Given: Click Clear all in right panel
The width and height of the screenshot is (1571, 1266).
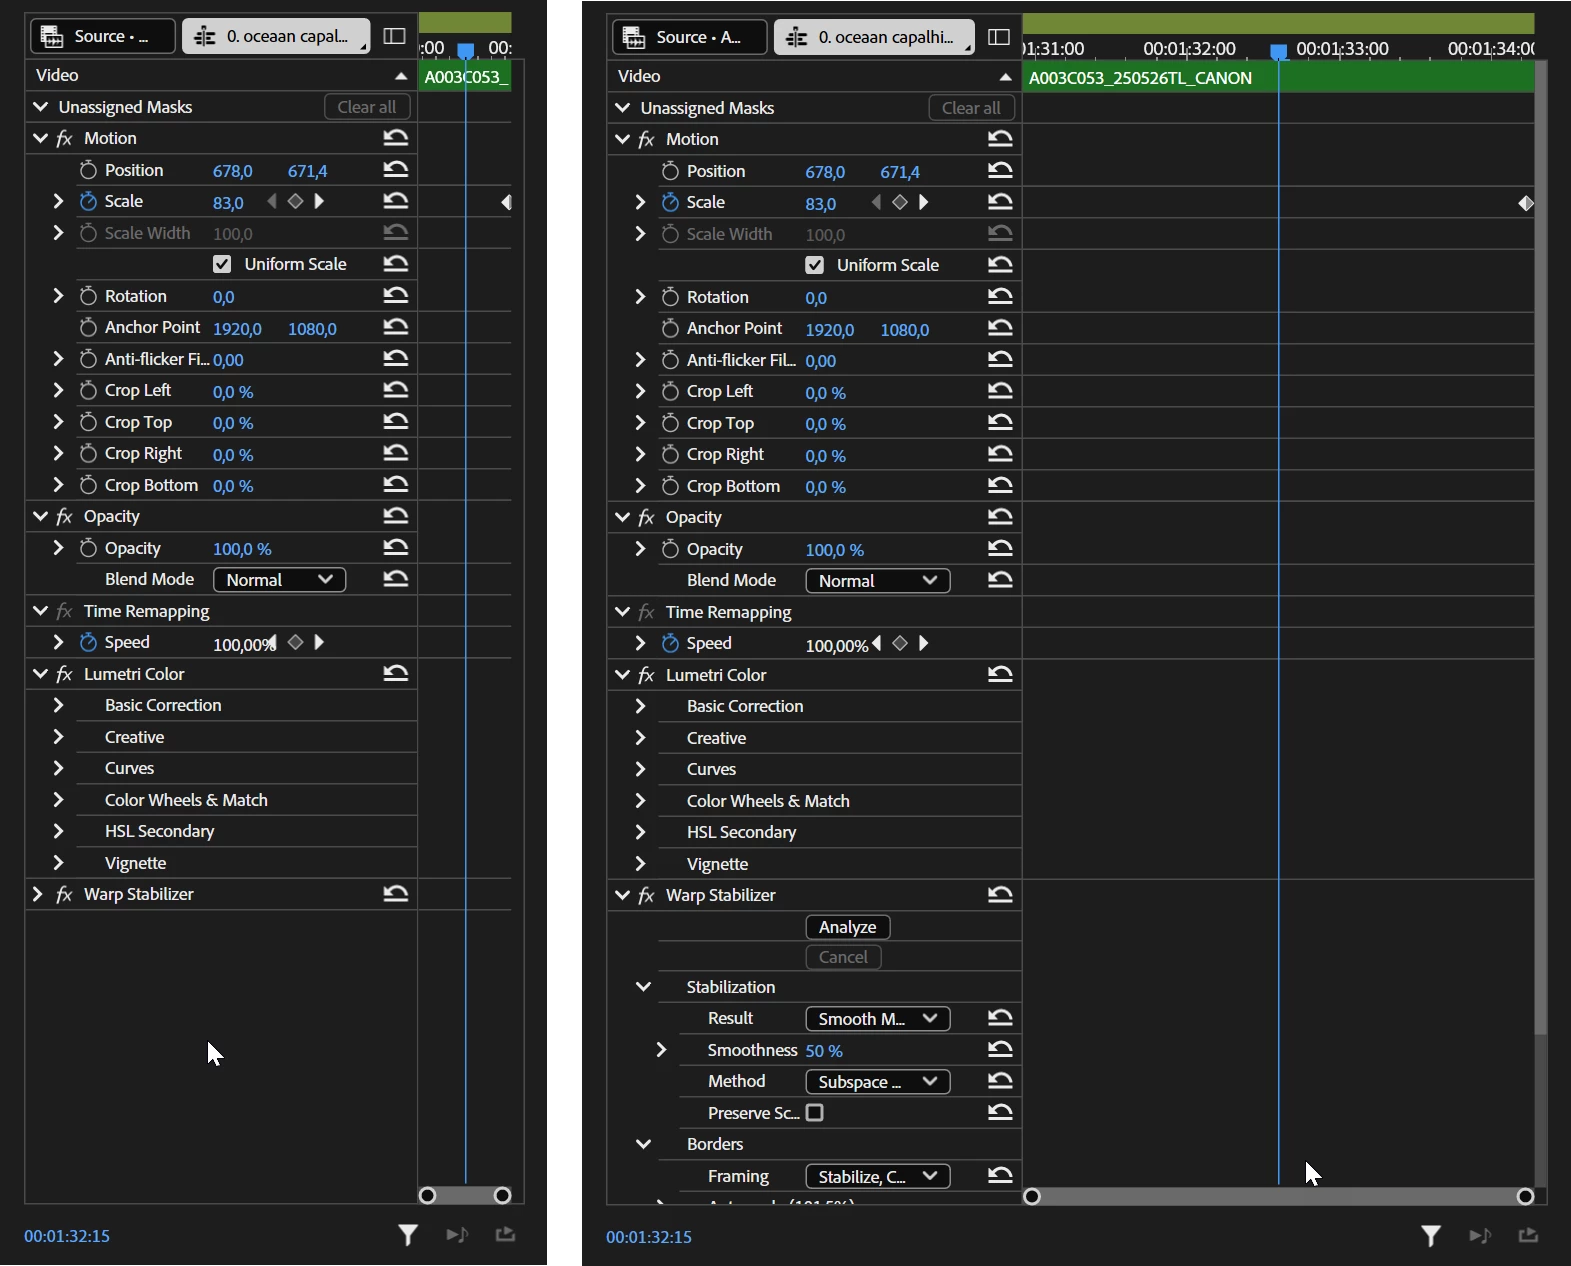Looking at the screenshot, I should coord(972,108).
